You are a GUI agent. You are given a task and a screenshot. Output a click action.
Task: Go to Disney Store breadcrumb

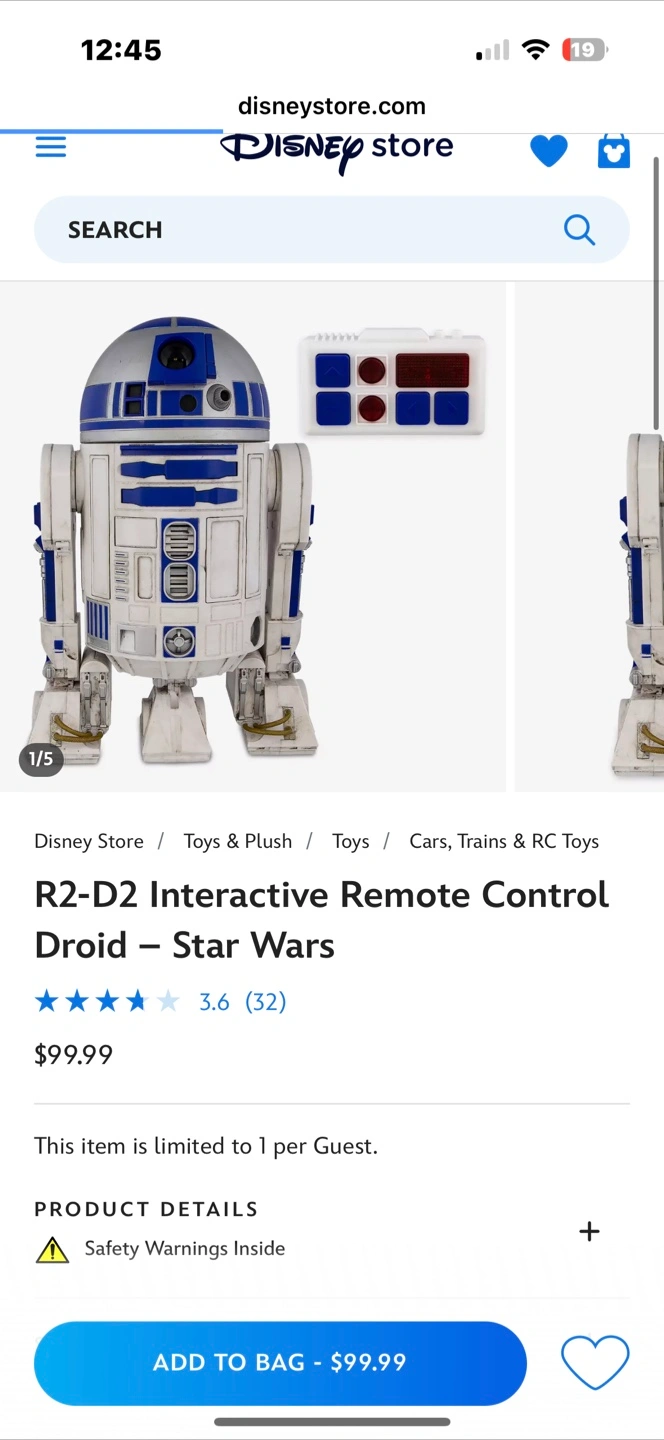(89, 841)
